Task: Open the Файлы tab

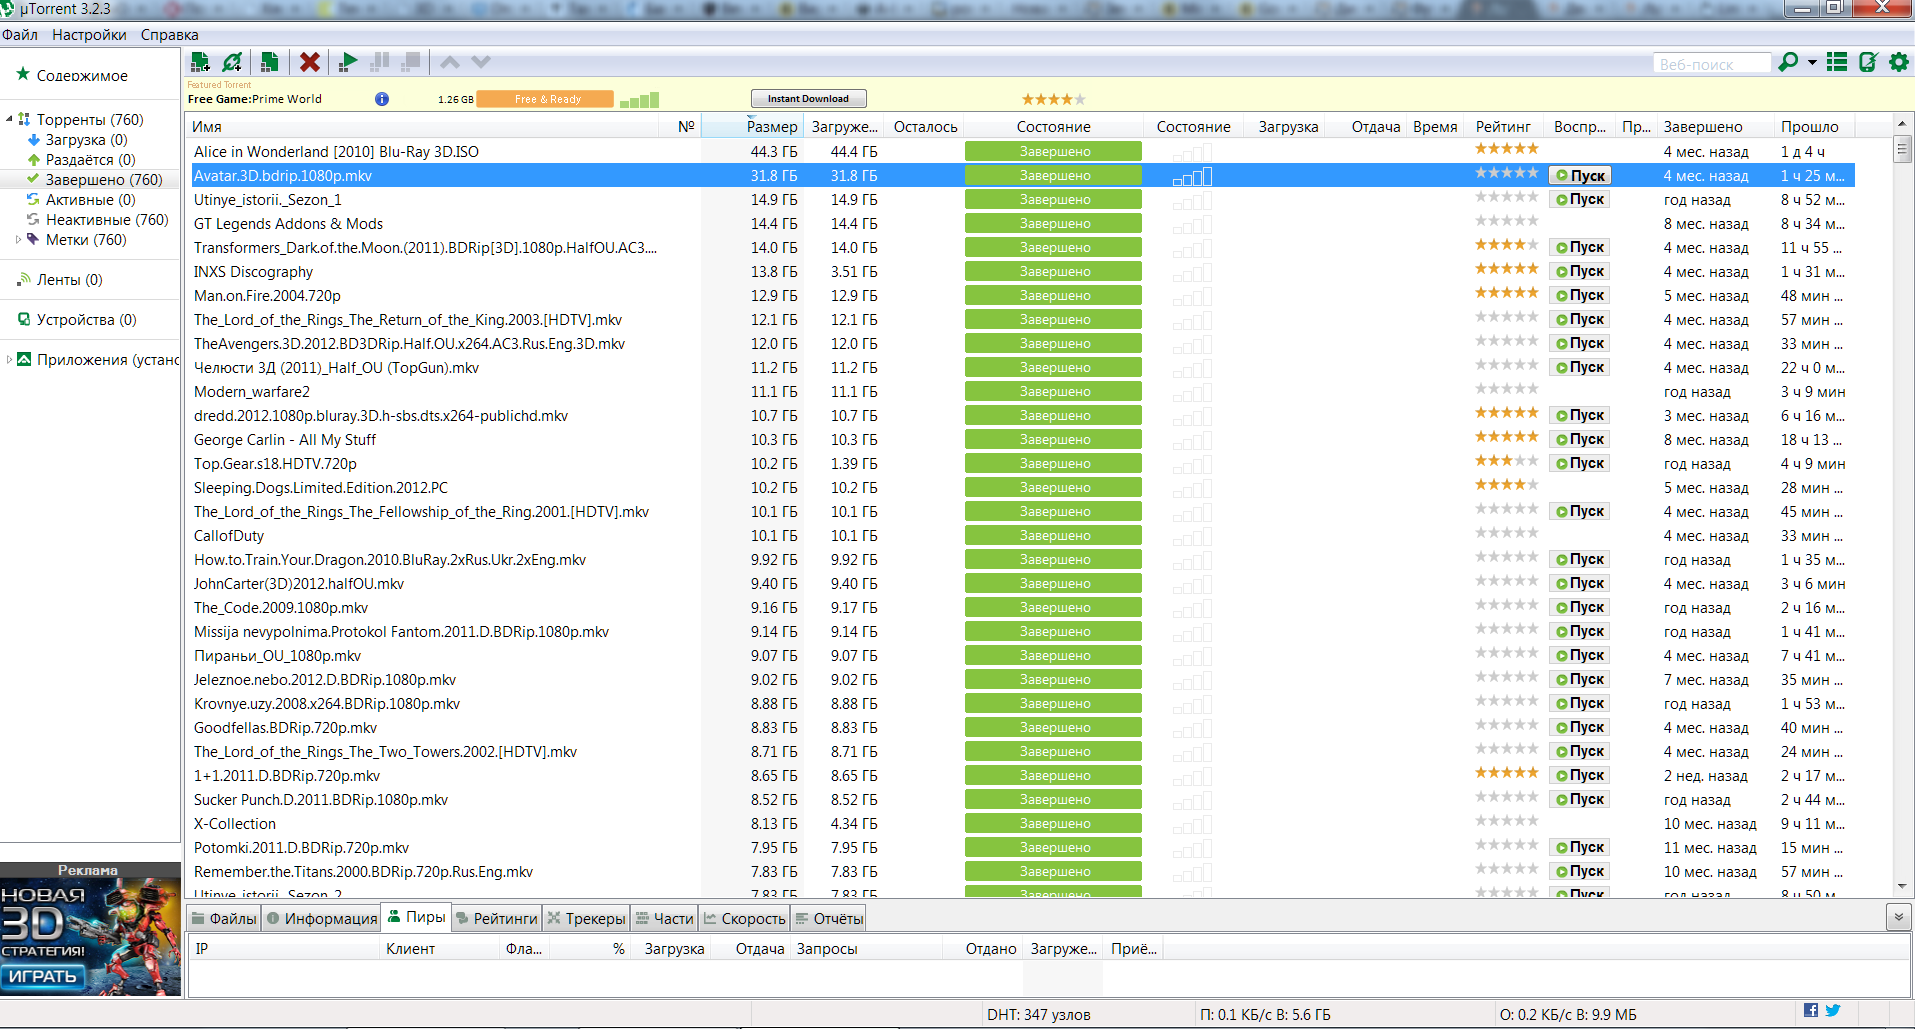Action: coord(224,919)
